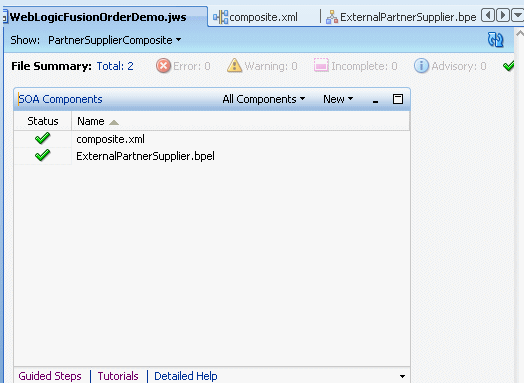Toggle the Name column sort arrow
The image size is (524, 383).
[x=114, y=122]
